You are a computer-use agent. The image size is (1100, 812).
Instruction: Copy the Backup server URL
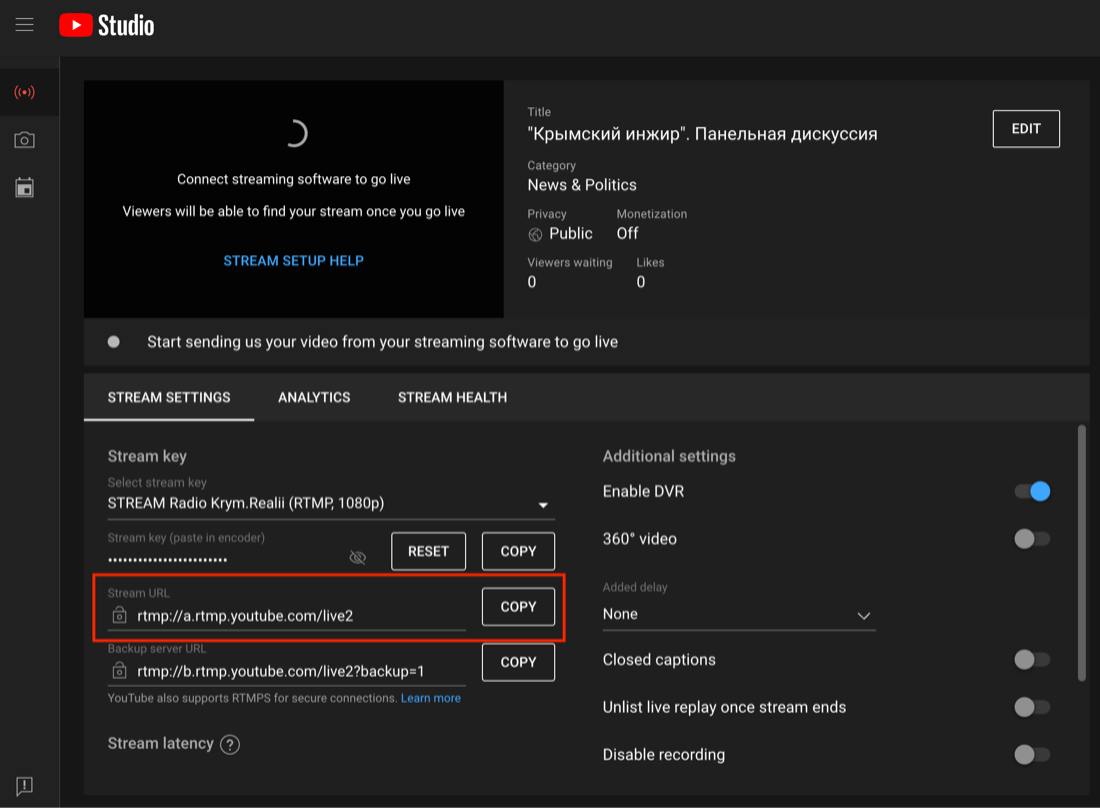coord(518,663)
